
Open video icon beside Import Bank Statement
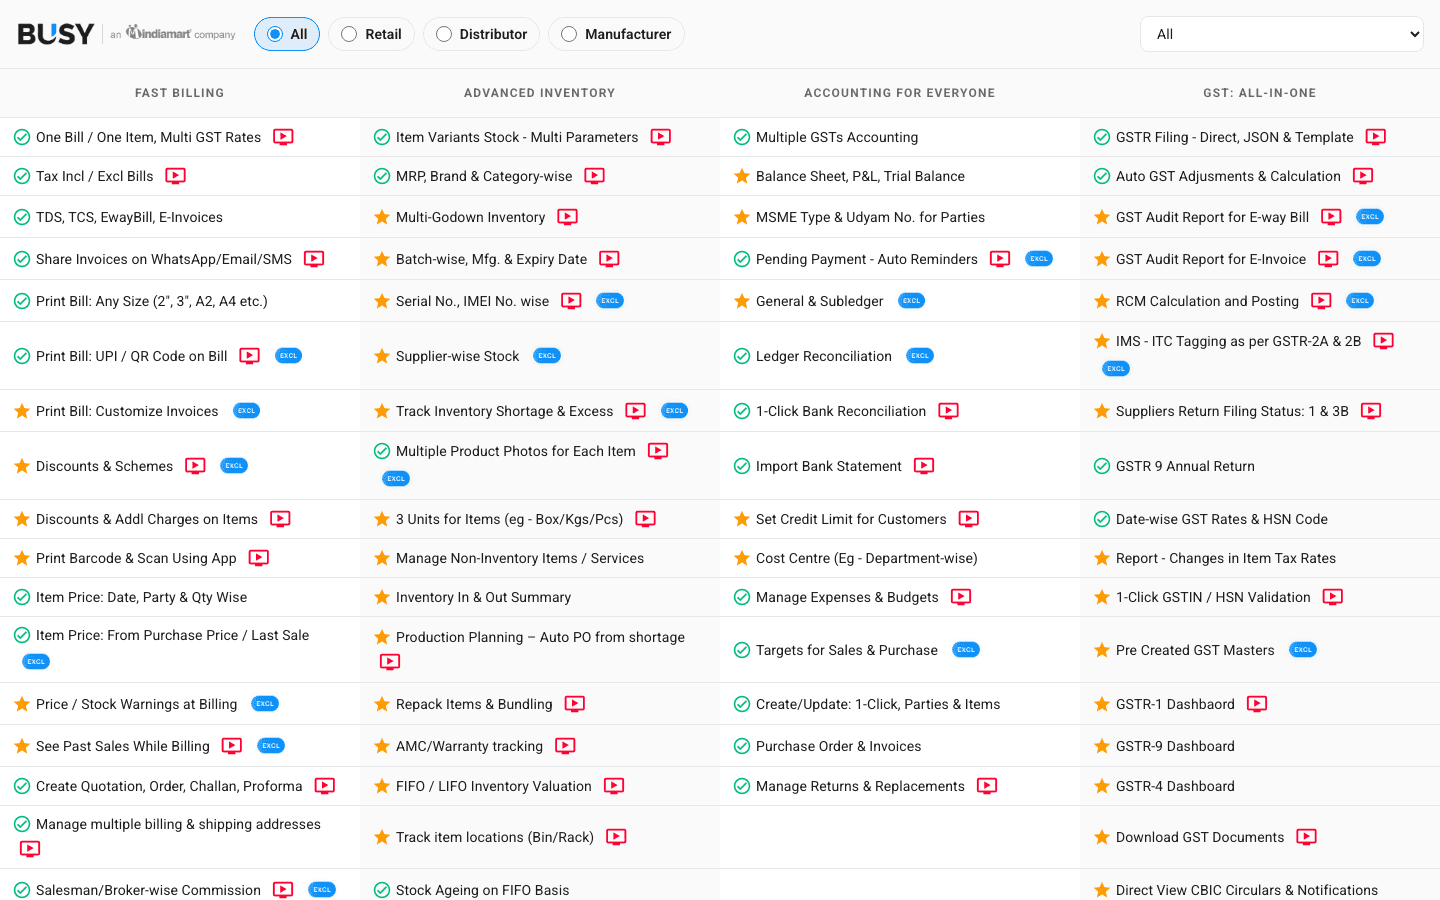pyautogui.click(x=924, y=466)
